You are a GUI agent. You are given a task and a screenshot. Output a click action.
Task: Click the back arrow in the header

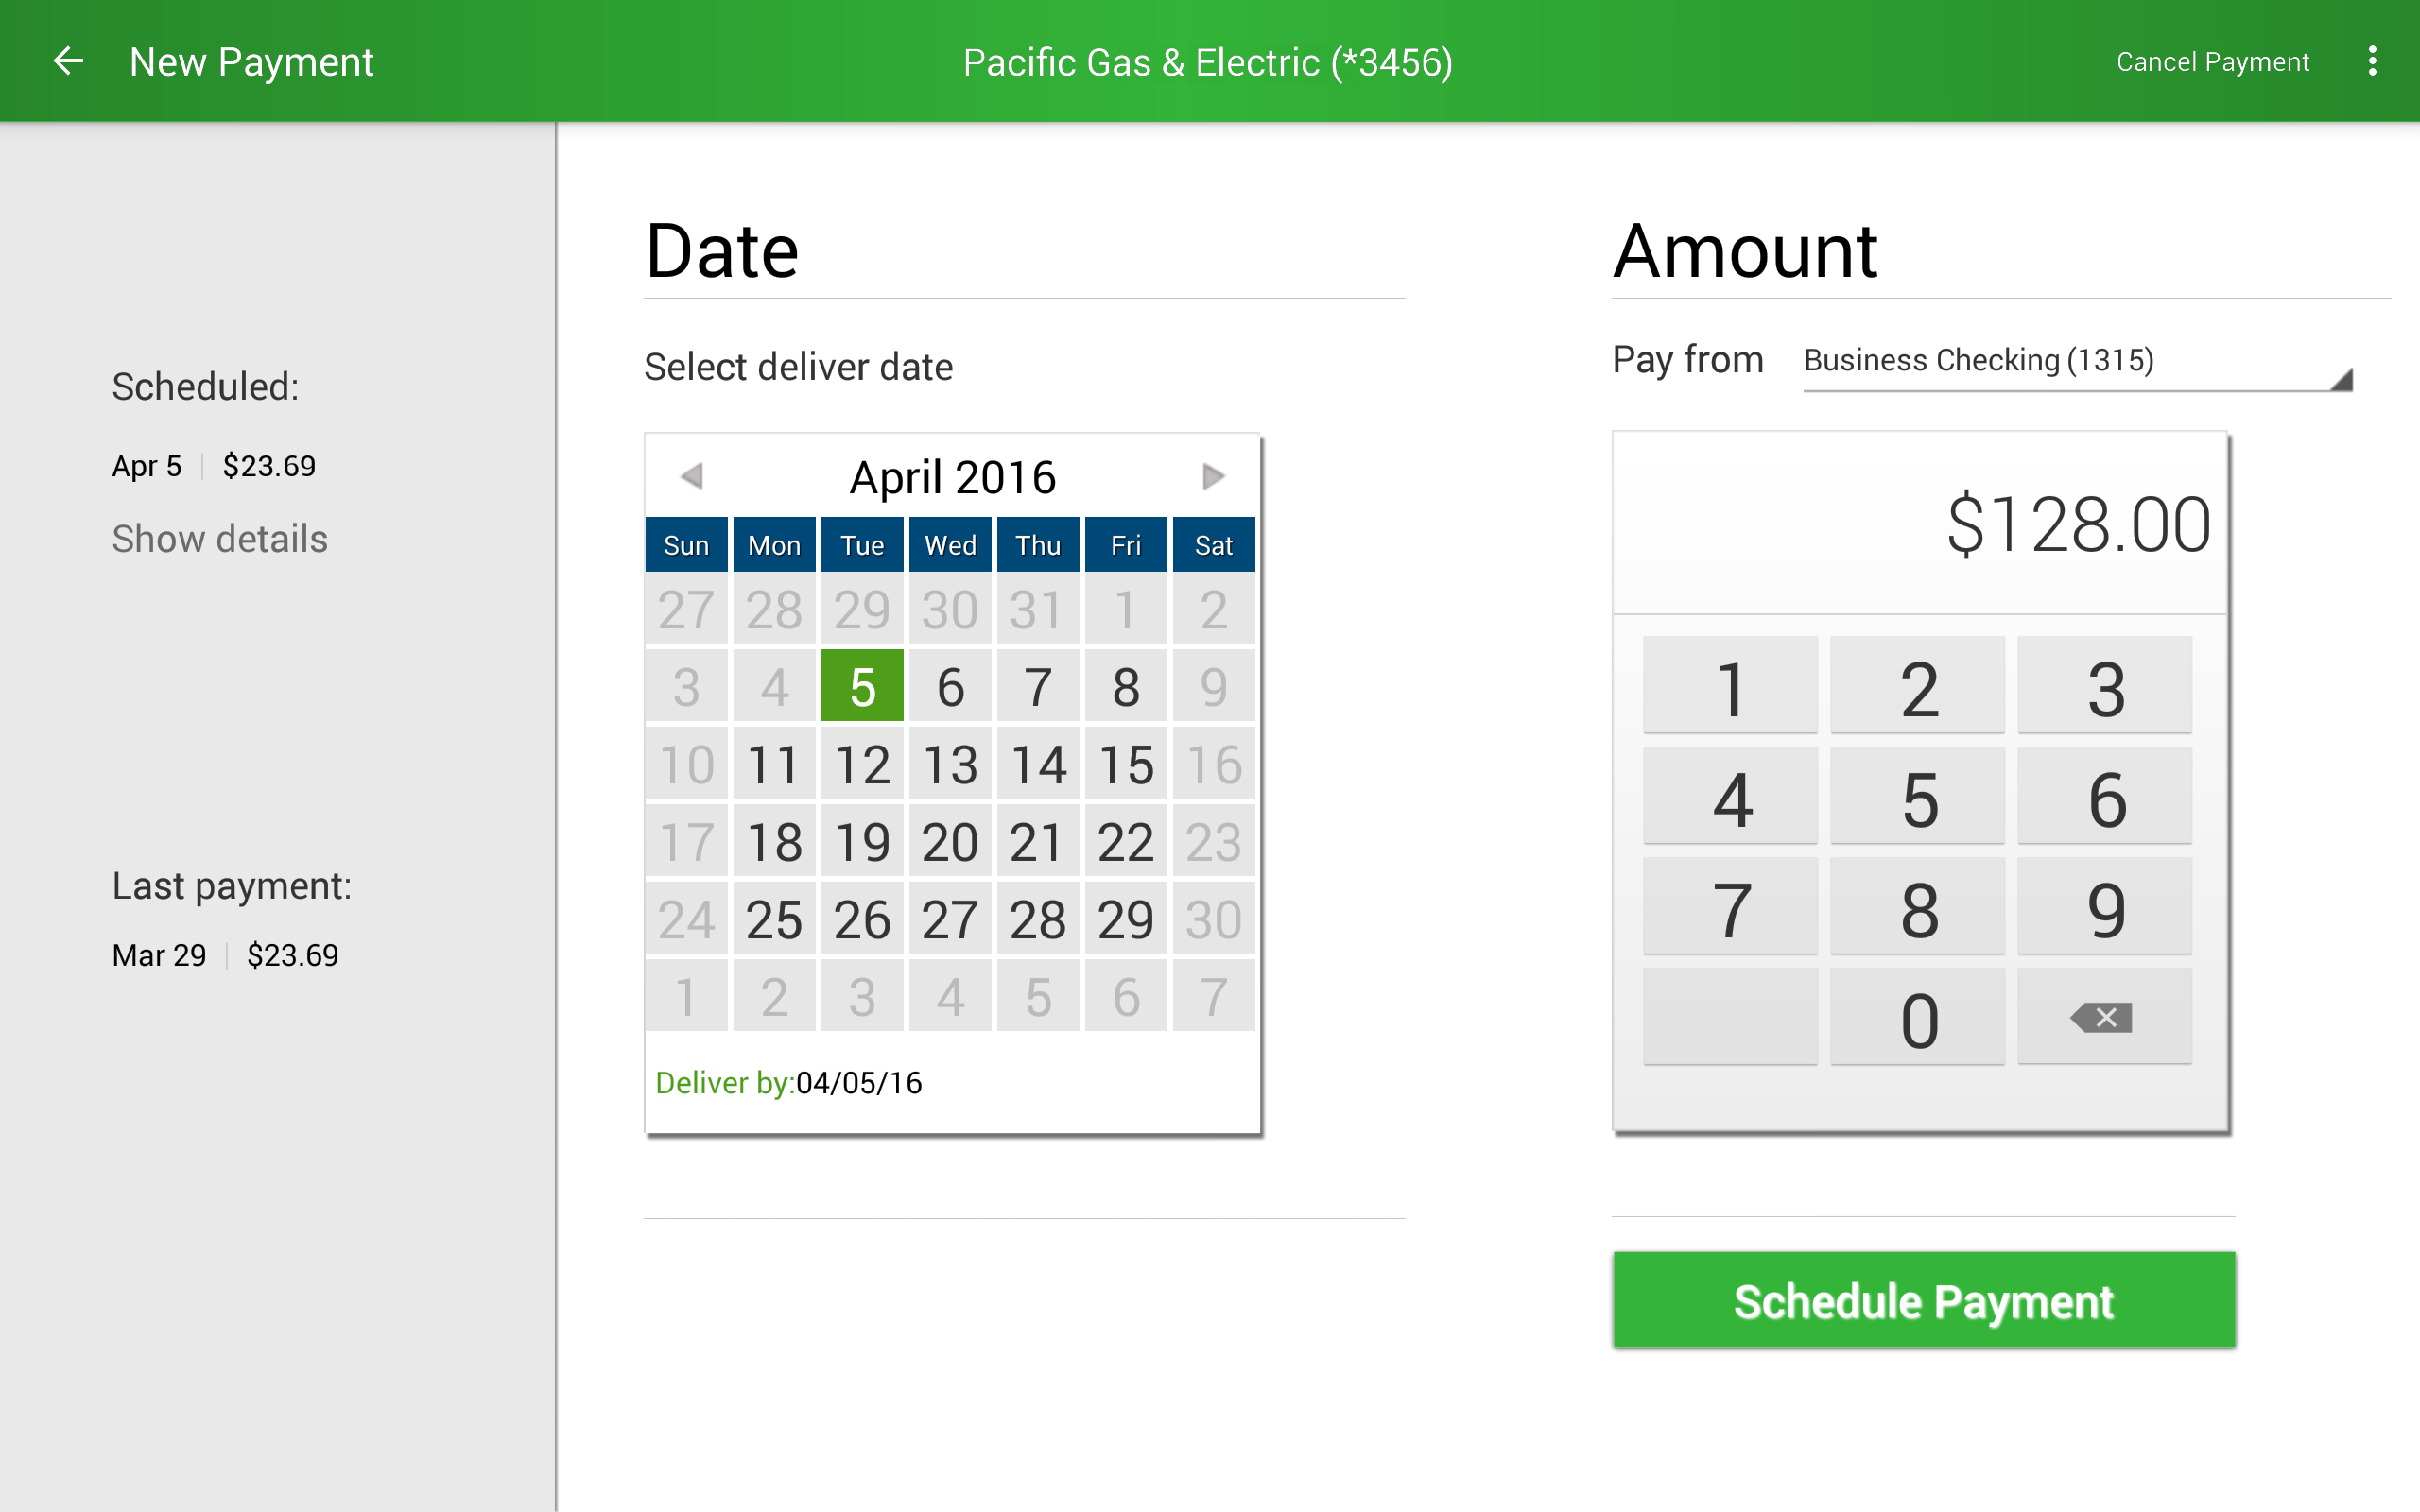pos(68,61)
